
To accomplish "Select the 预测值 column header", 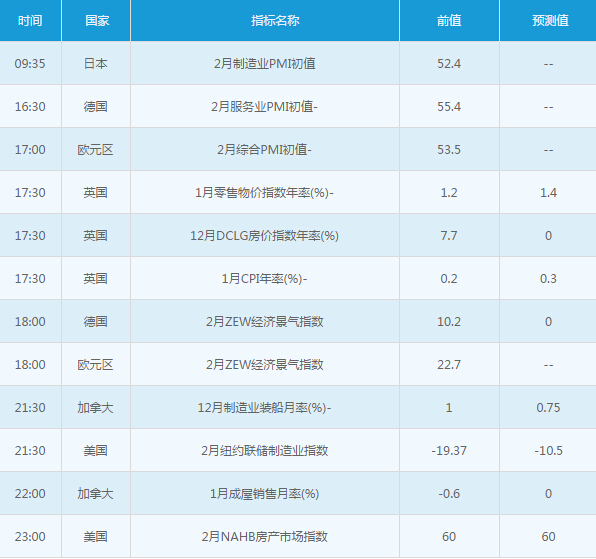I will click(550, 21).
